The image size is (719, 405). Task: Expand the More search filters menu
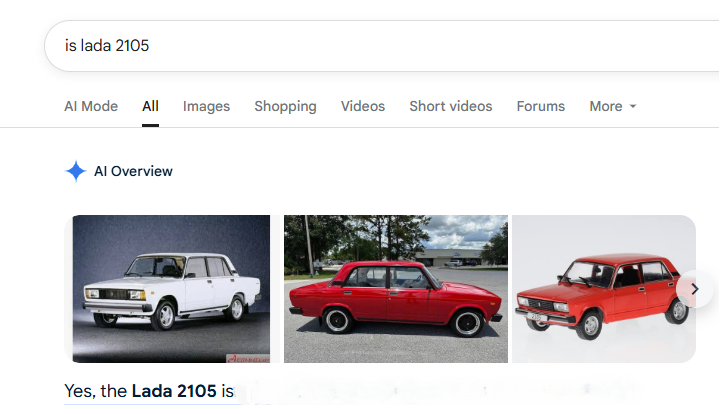click(606, 106)
